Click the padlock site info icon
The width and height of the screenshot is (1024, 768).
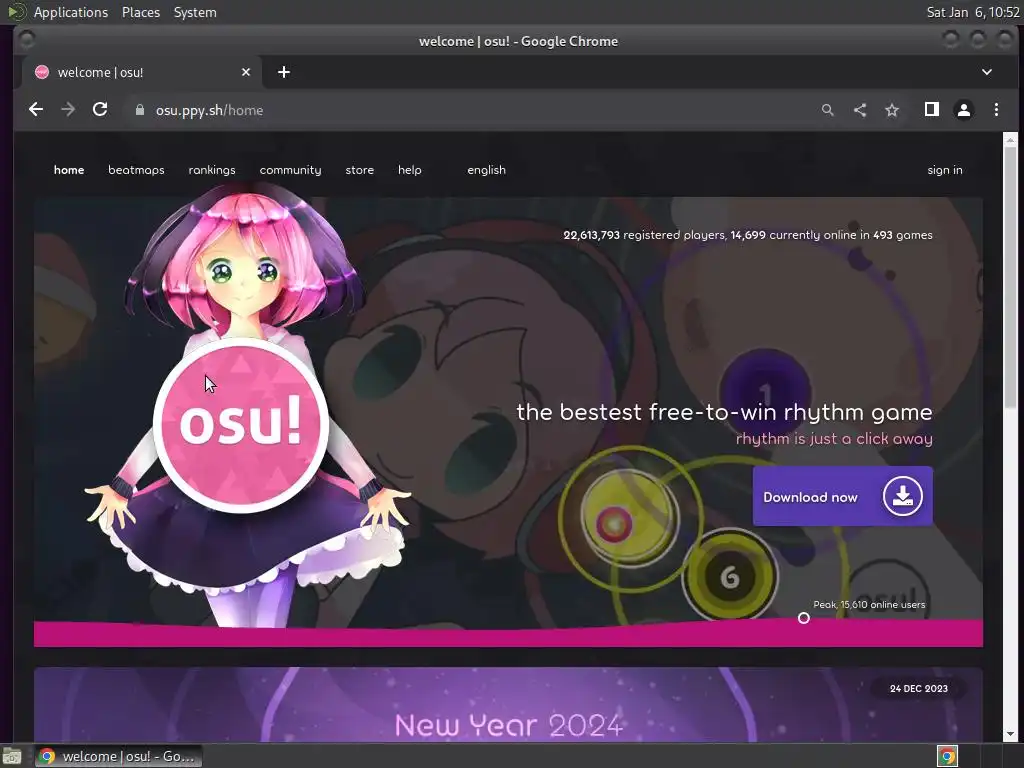coord(139,110)
